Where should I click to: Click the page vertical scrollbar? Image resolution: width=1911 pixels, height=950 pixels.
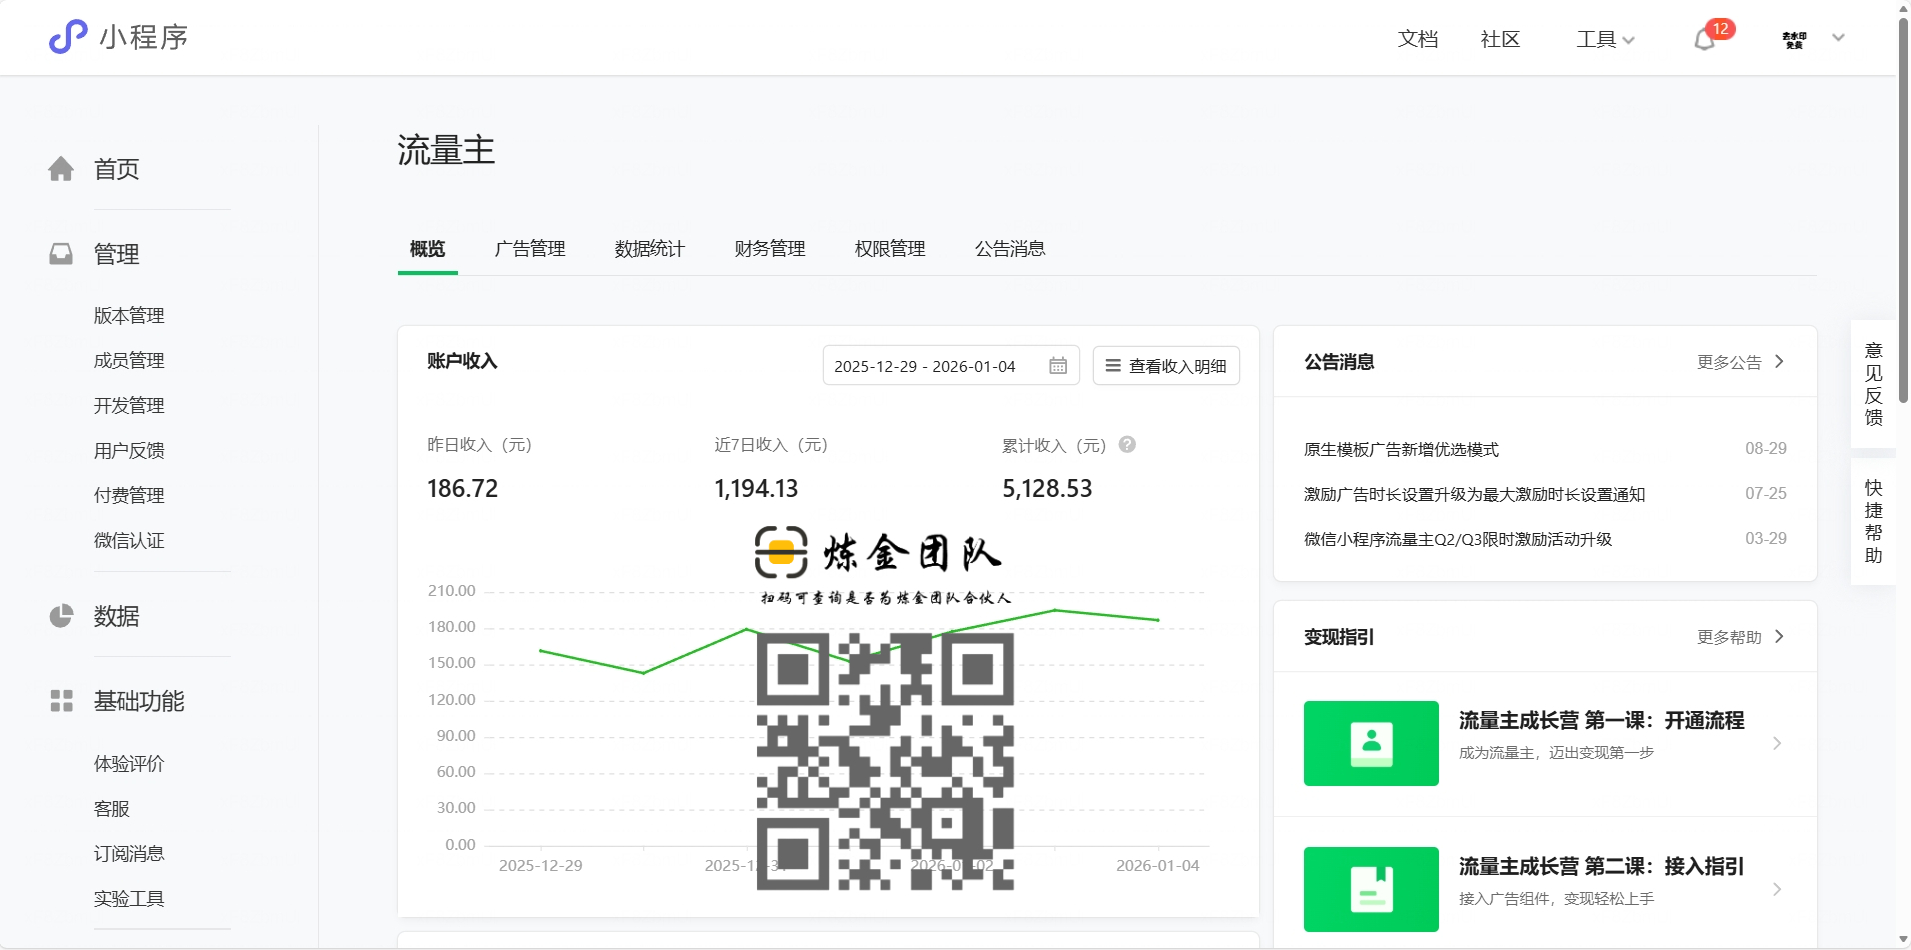[1903, 210]
